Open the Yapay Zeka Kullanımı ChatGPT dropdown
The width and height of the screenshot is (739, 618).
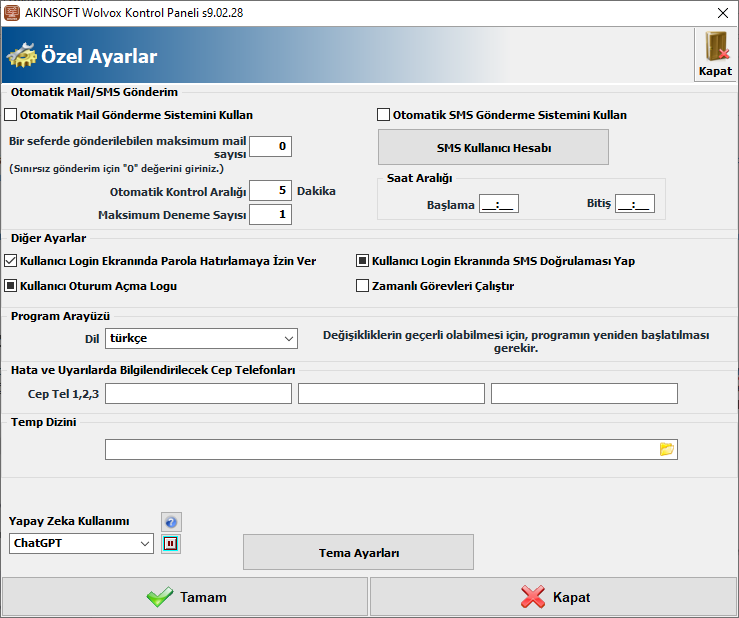point(81,544)
